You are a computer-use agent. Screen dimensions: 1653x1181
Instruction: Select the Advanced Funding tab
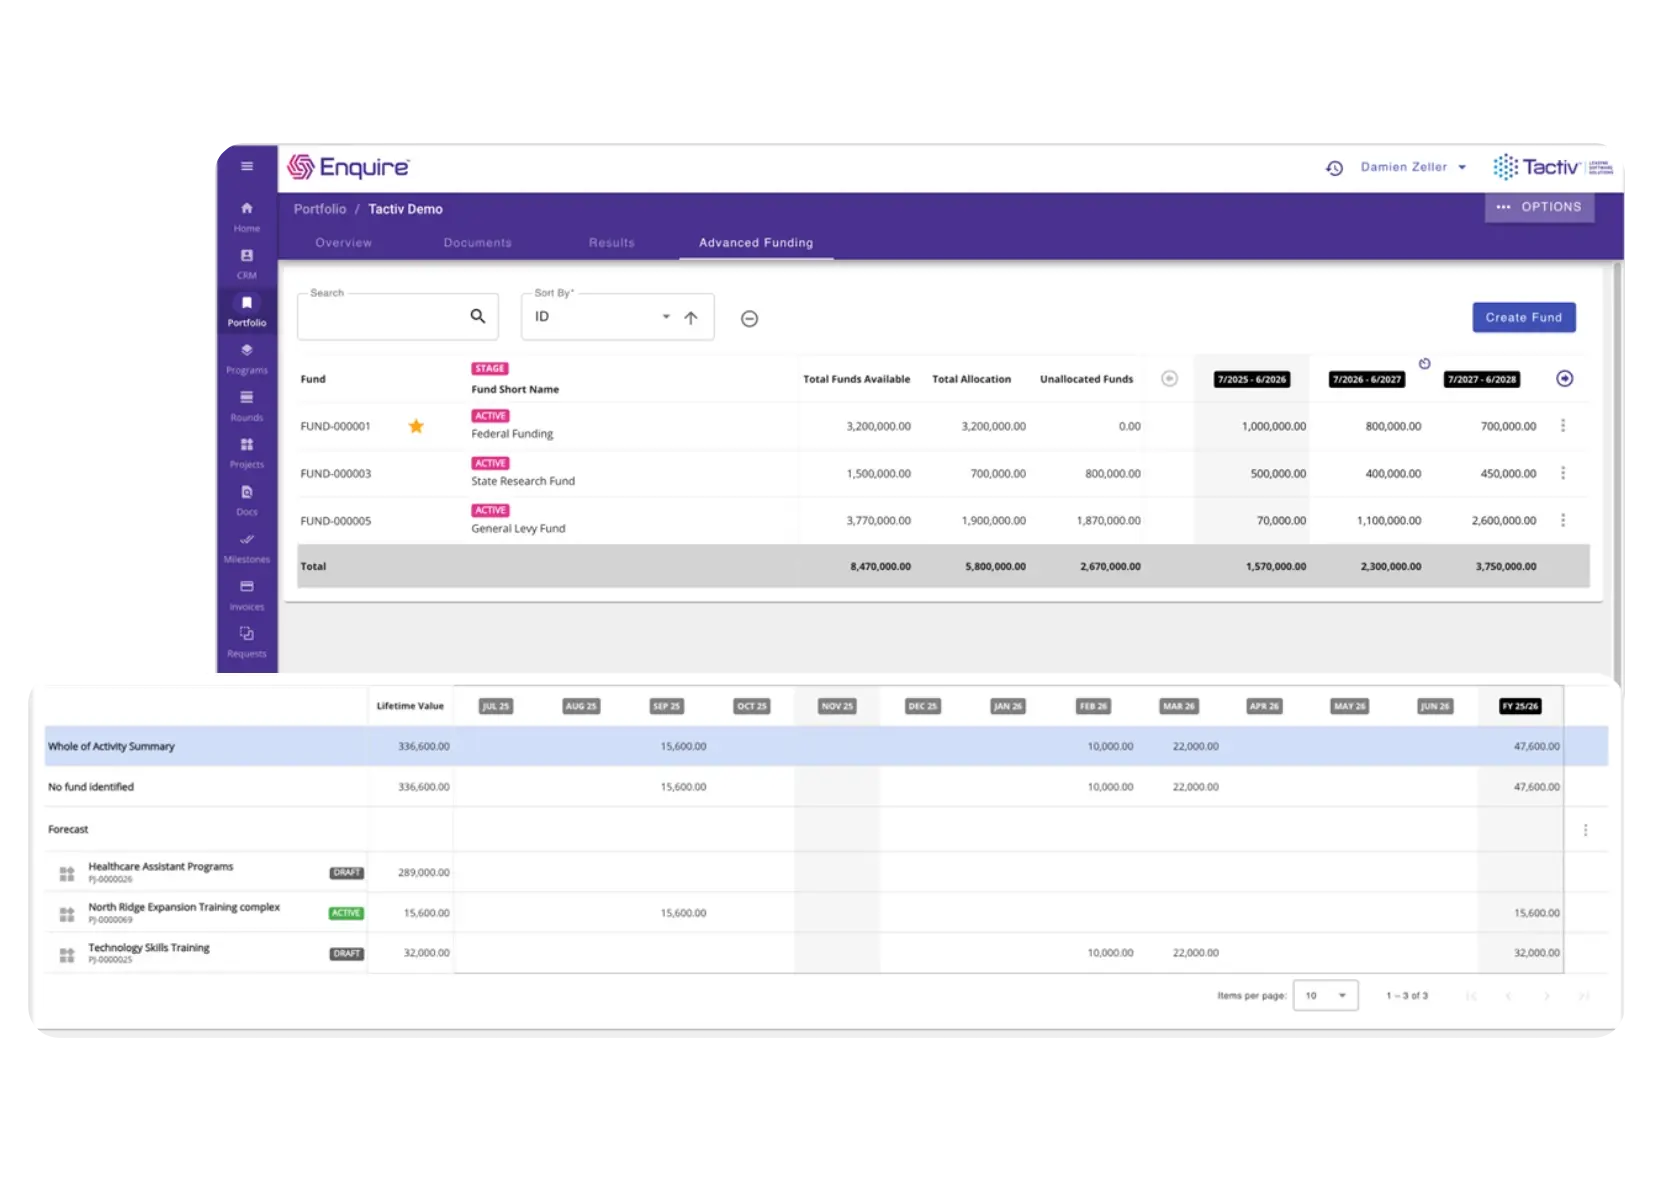756,243
